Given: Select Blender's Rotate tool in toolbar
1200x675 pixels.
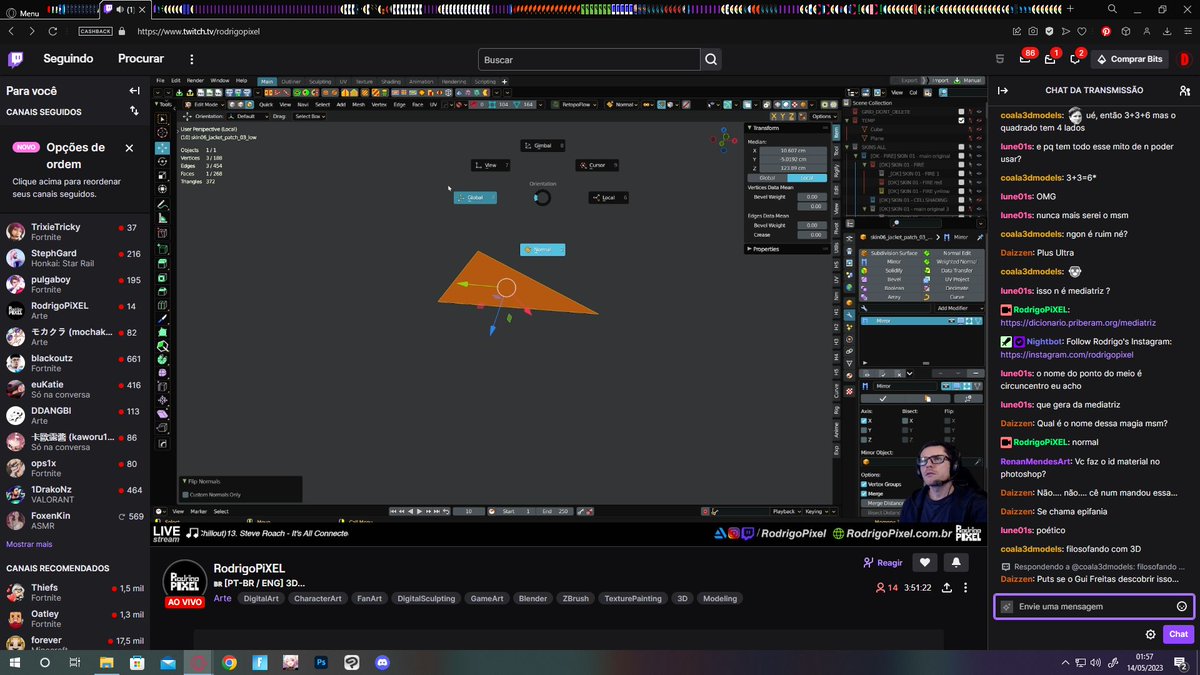Looking at the screenshot, I should click(x=162, y=161).
